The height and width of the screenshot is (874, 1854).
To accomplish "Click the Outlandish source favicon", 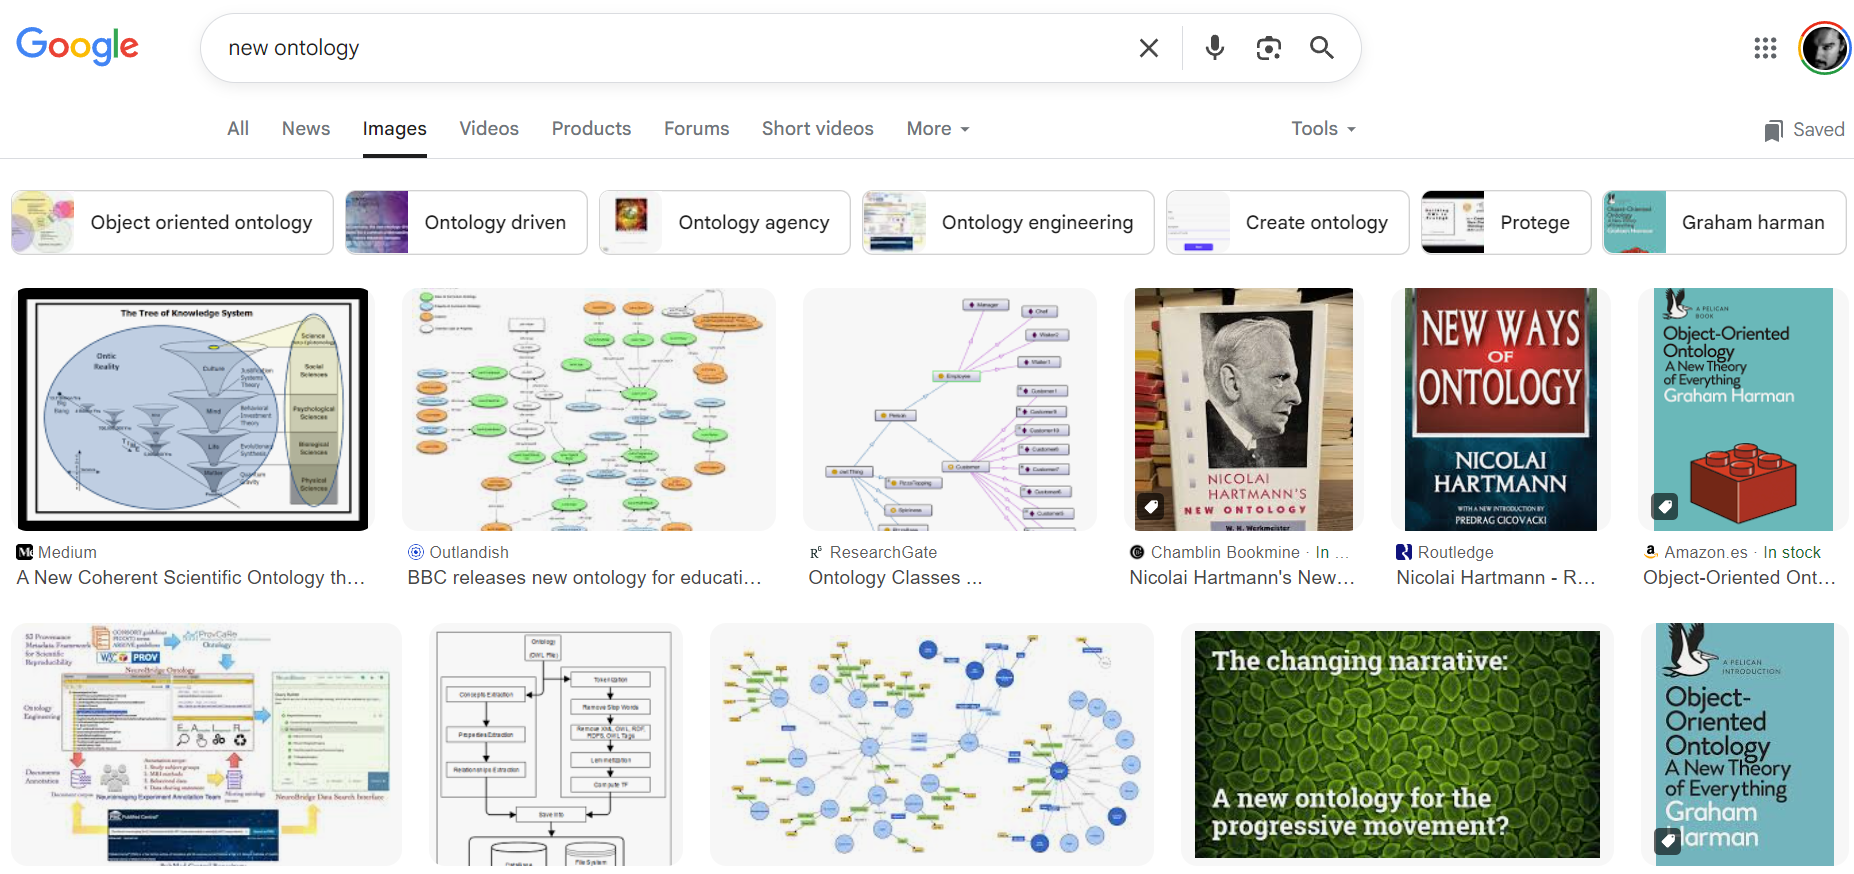I will point(416,552).
